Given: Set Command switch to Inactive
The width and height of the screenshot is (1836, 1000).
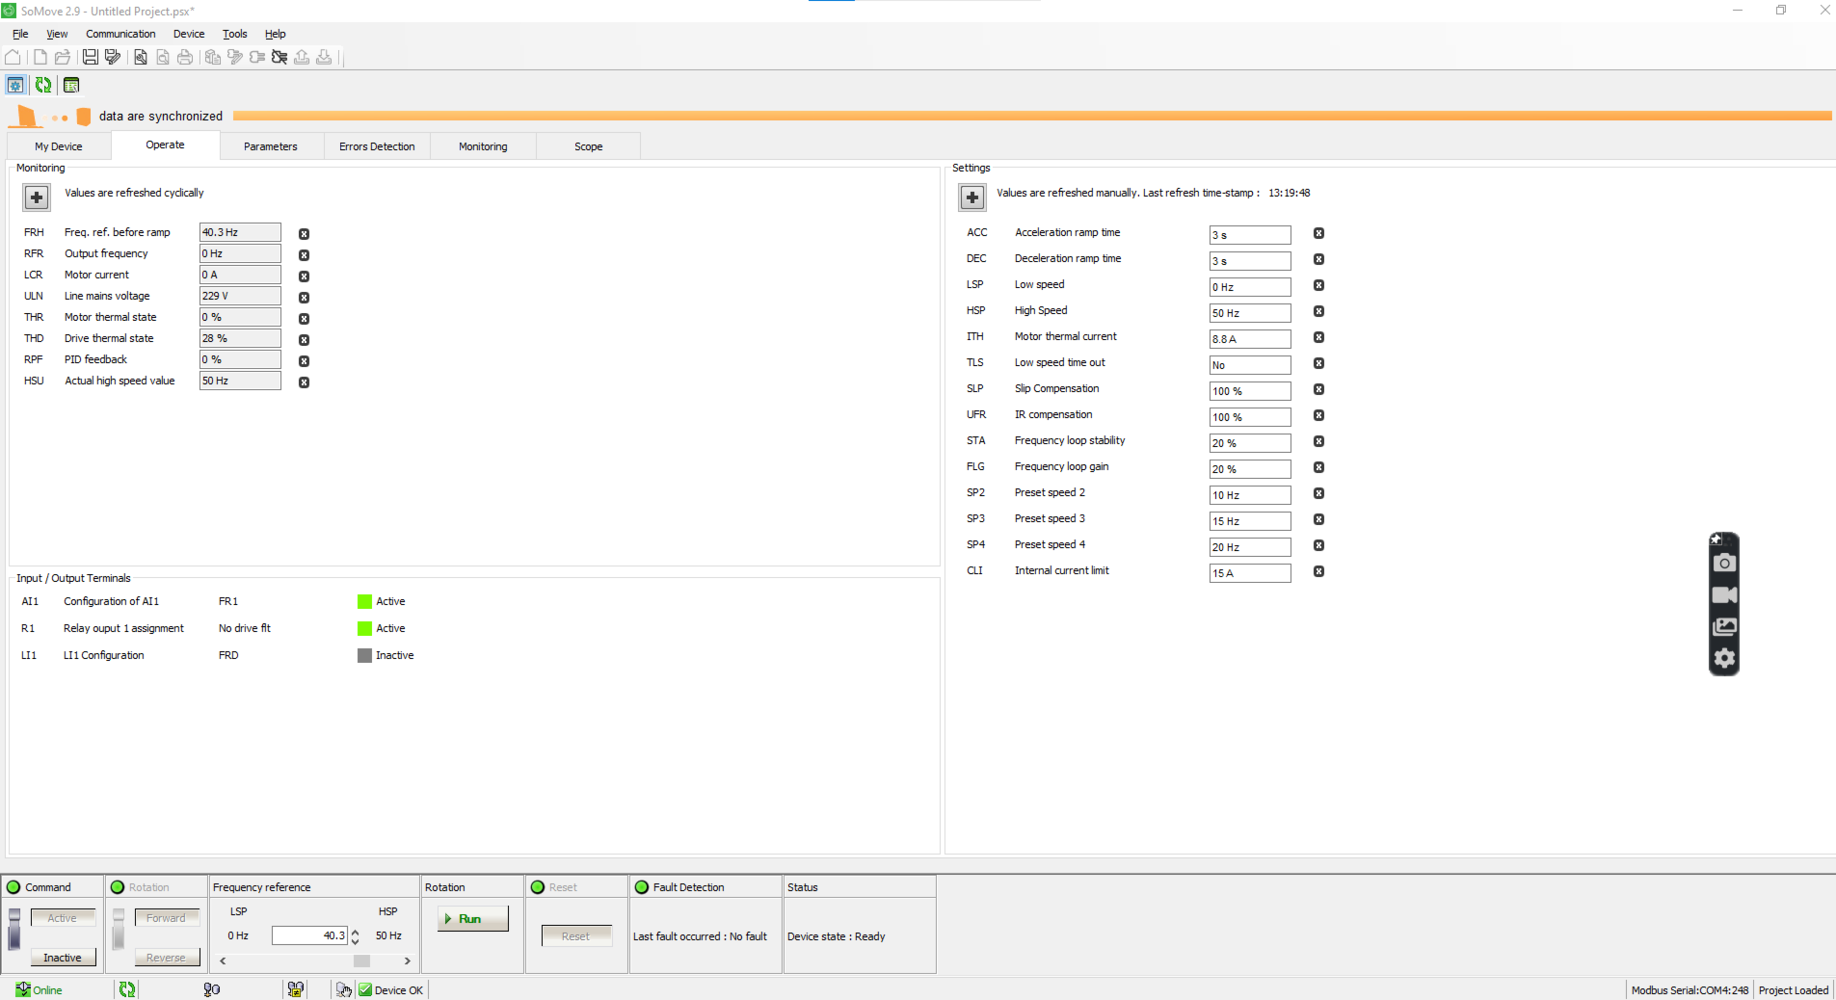Looking at the screenshot, I should pos(62,957).
